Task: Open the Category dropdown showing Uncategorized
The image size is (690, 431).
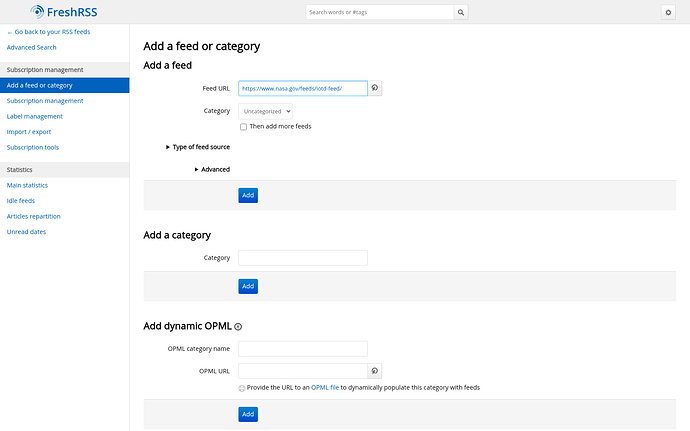Action: coord(265,111)
